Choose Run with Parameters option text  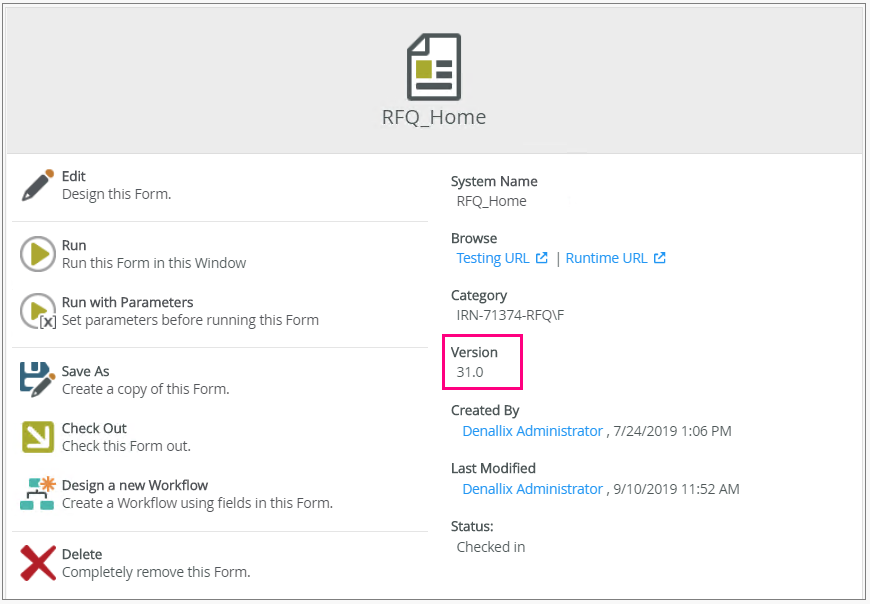pyautogui.click(x=127, y=302)
